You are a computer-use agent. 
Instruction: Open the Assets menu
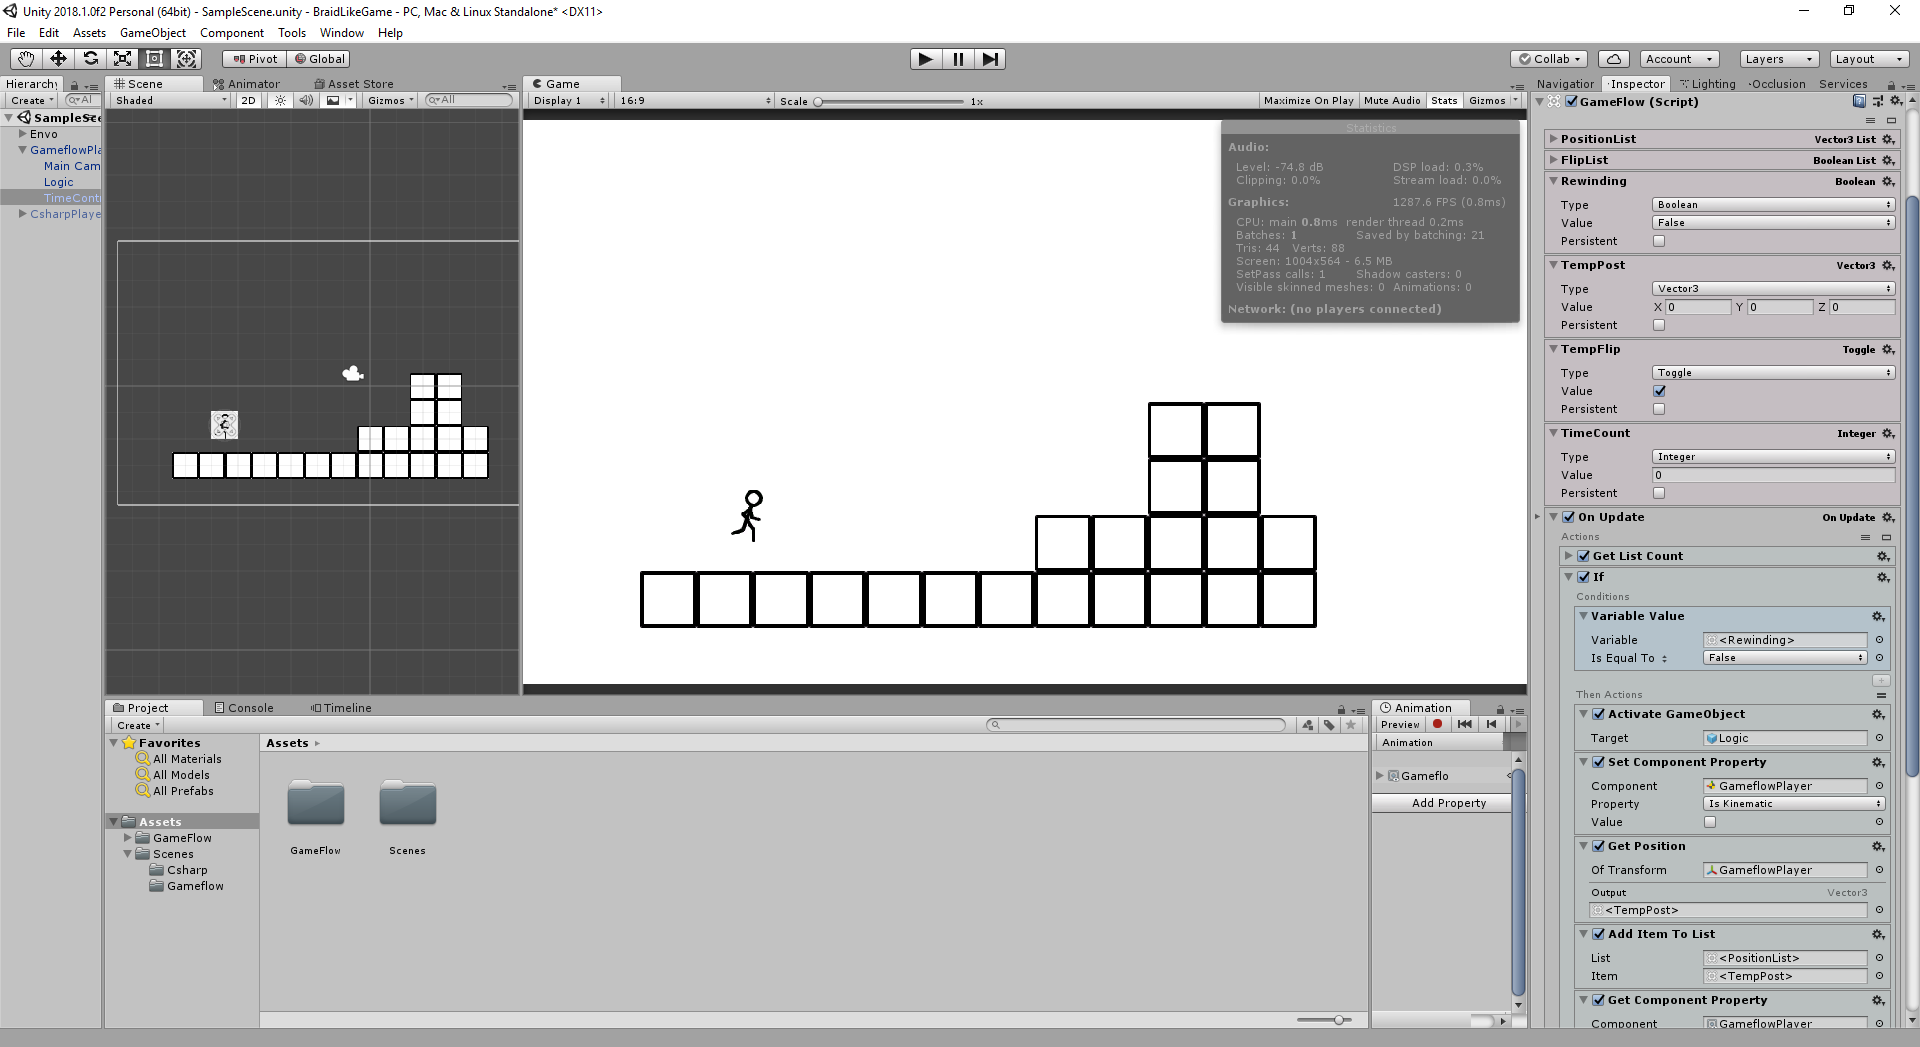coord(89,33)
